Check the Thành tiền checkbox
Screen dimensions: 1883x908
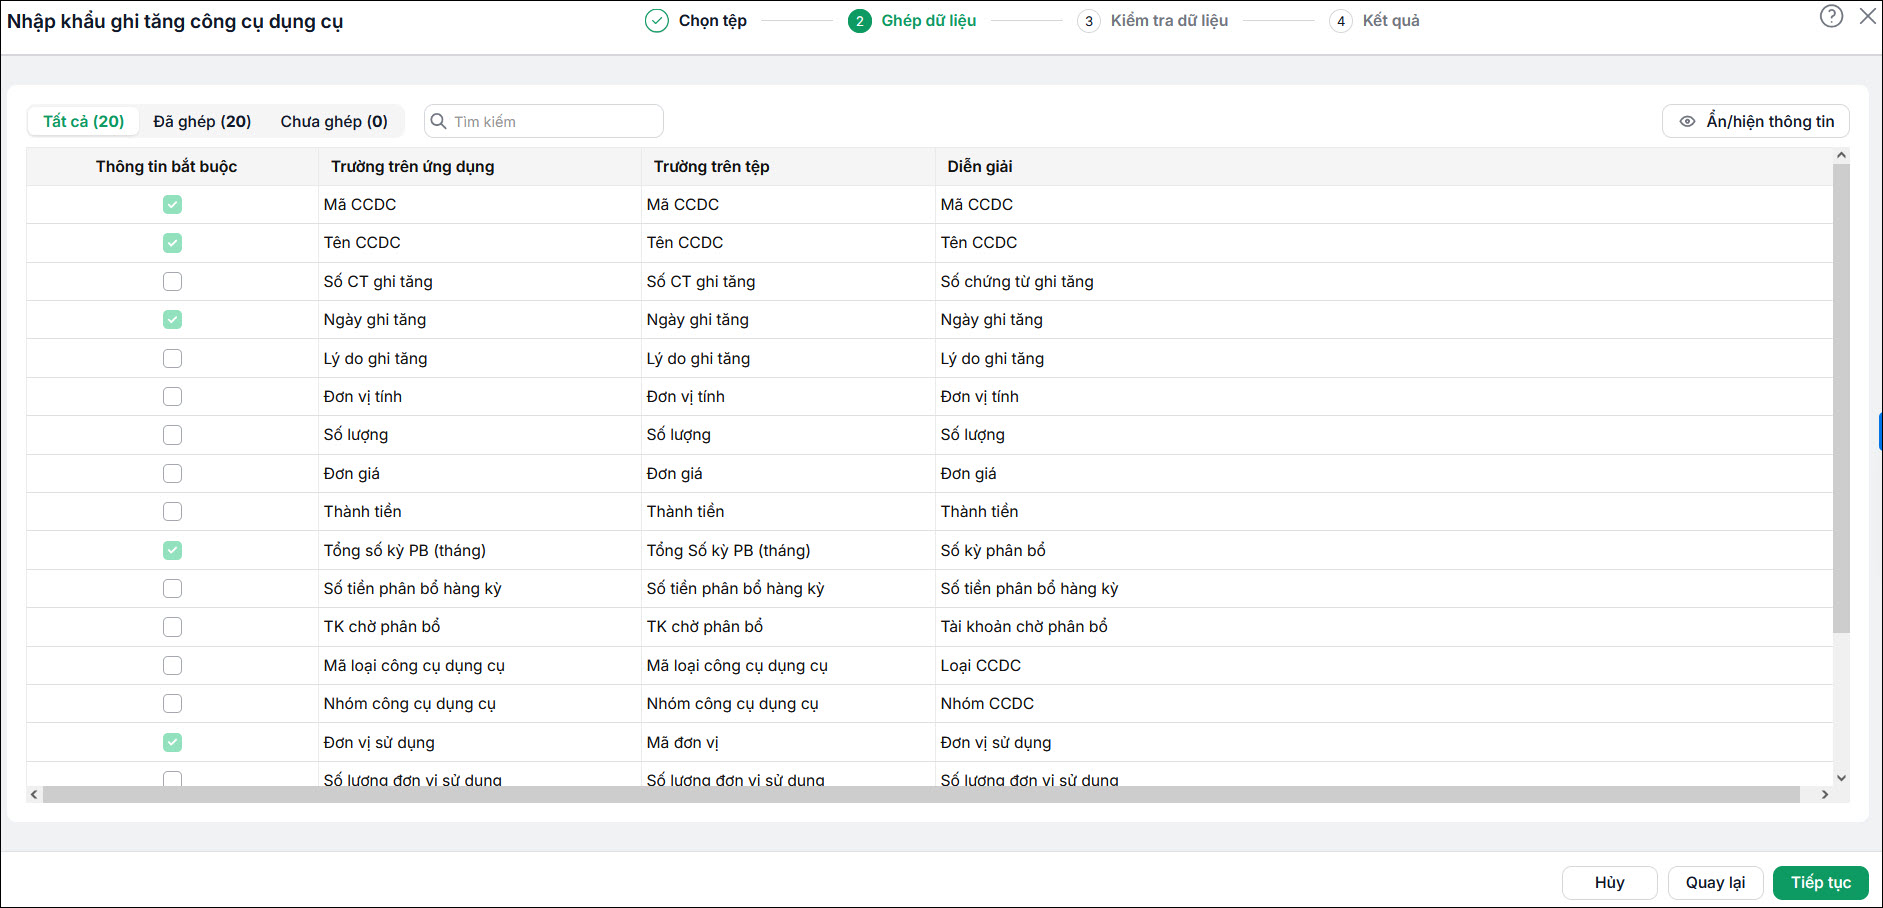click(x=172, y=511)
